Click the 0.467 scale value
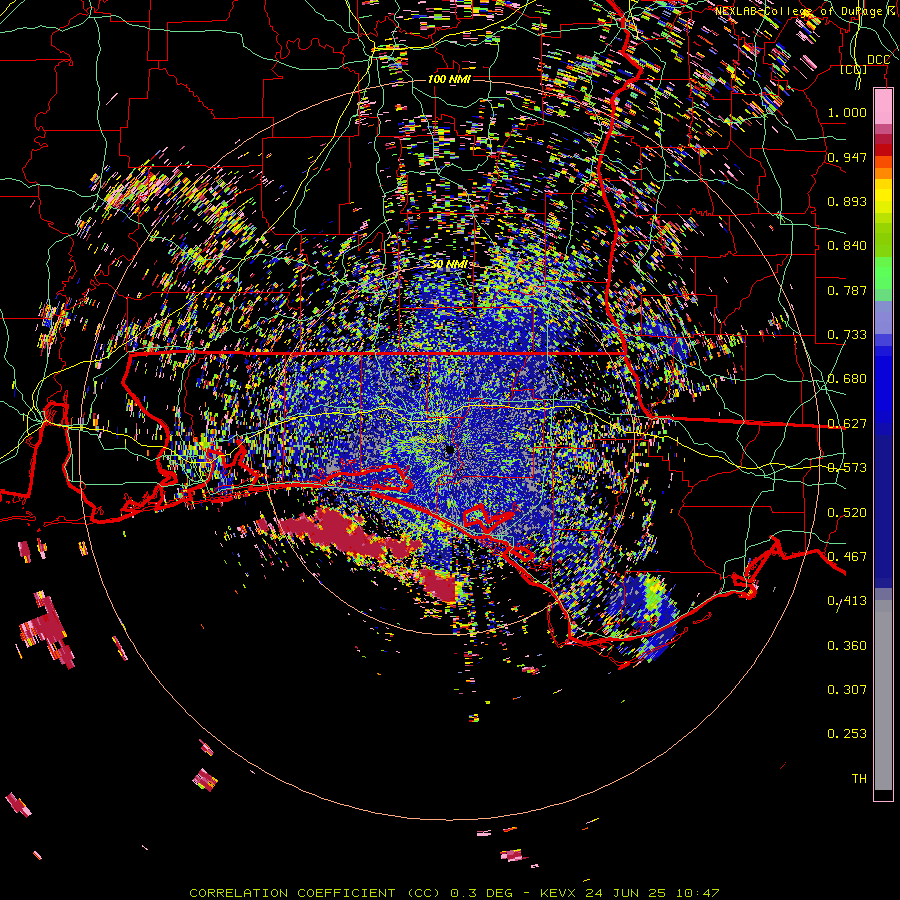Screen dimensions: 900x900 tap(847, 557)
